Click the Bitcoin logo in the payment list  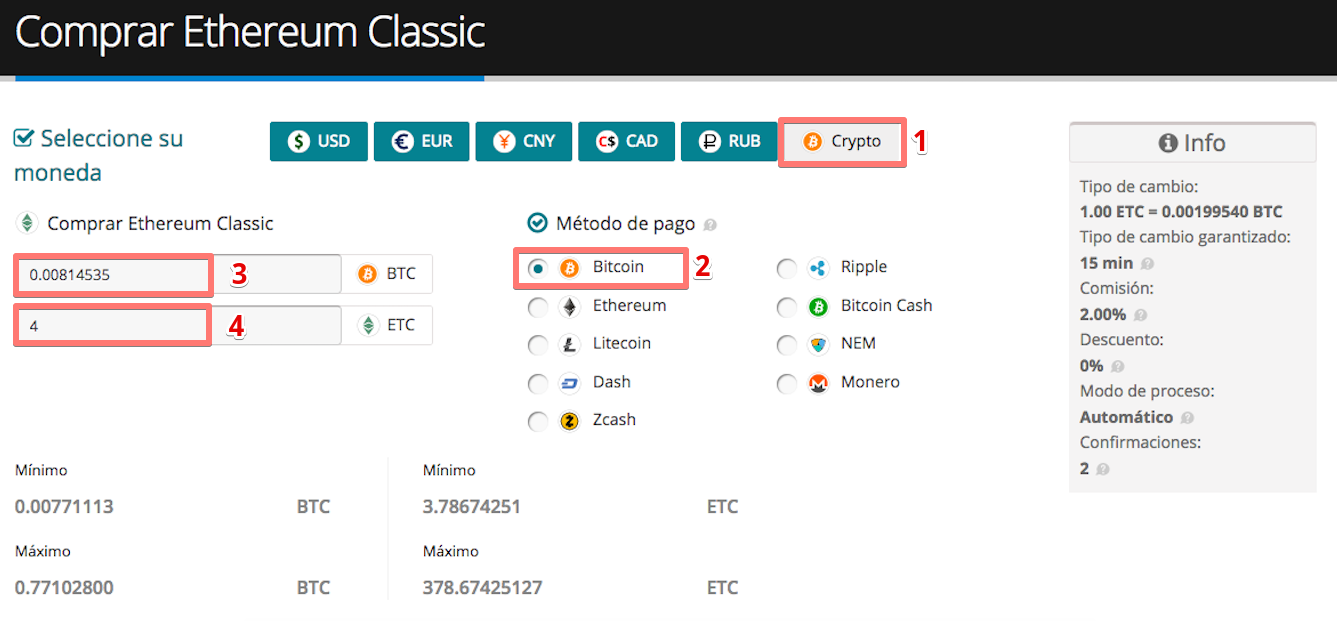[x=570, y=268]
